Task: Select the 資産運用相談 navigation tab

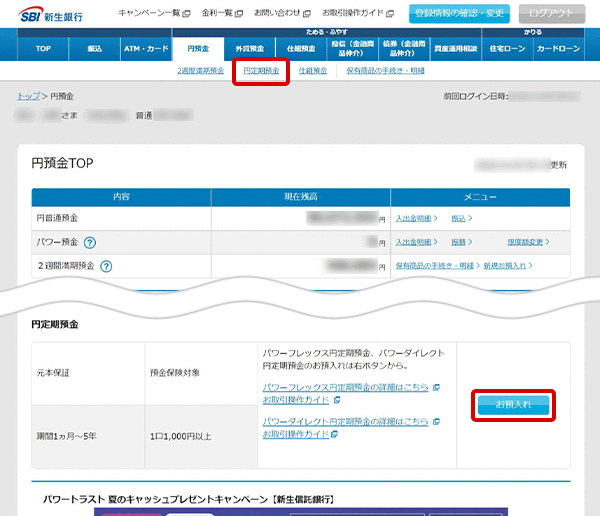Action: point(456,49)
